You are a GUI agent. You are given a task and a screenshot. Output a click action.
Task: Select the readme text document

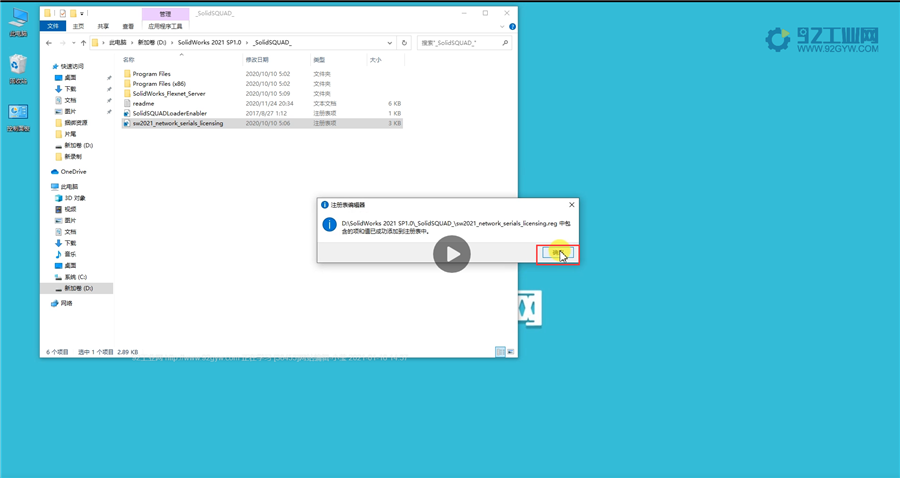coord(139,103)
